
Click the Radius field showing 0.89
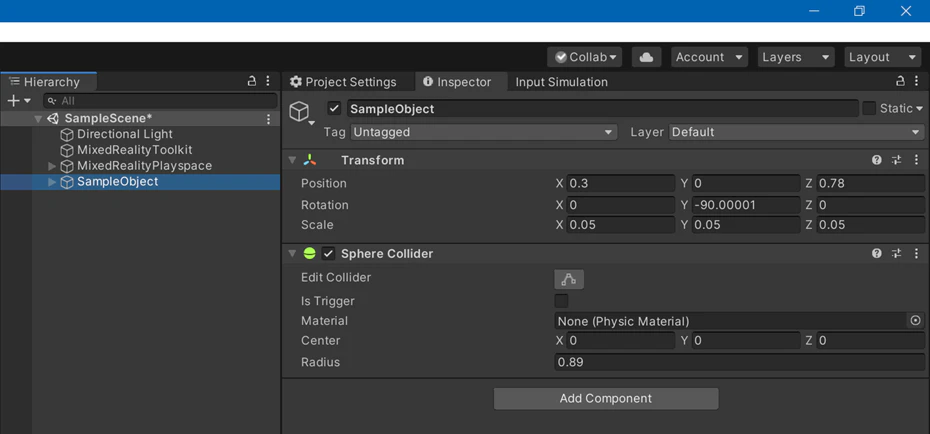point(739,362)
